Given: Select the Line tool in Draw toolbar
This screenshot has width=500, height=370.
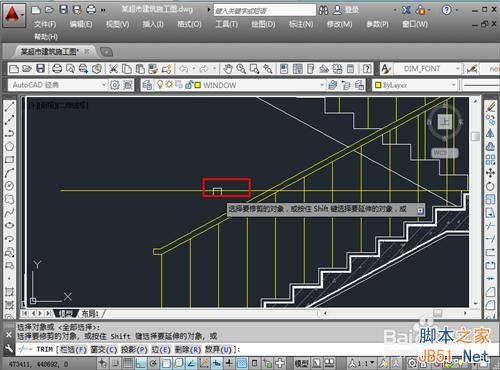Looking at the screenshot, I should [9, 107].
